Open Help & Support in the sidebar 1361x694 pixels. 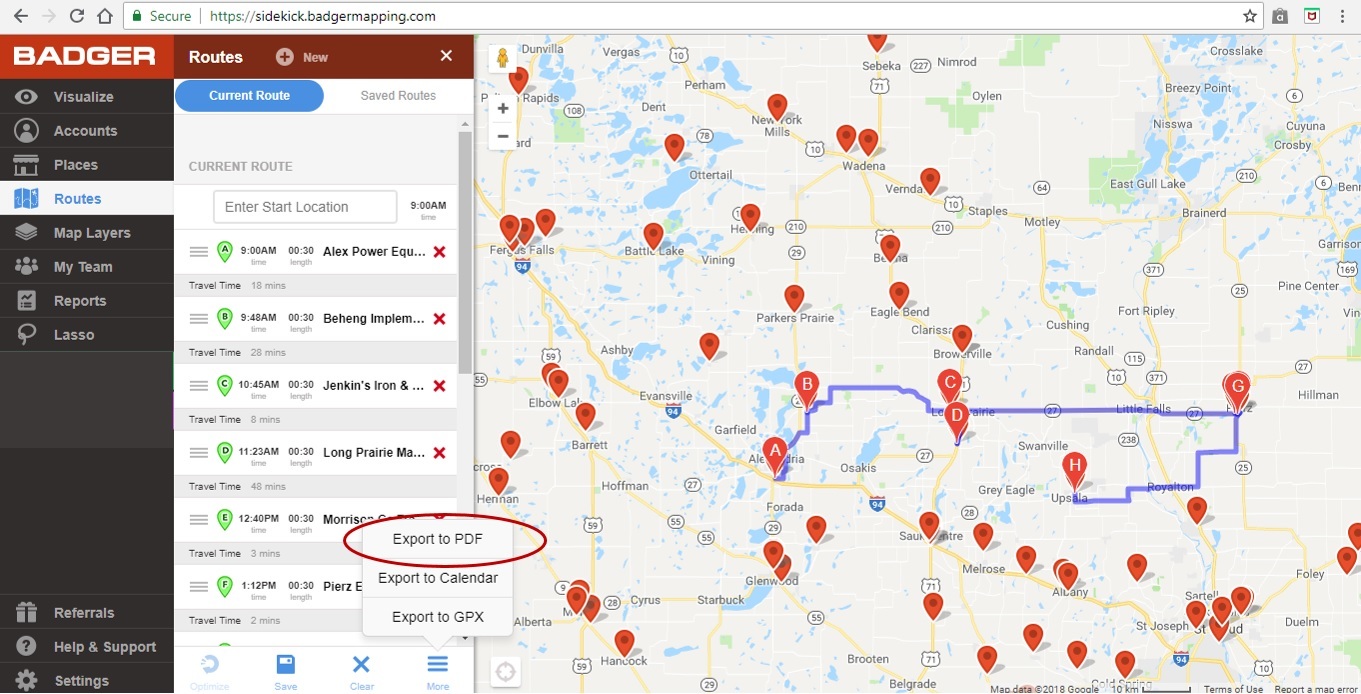pos(86,647)
